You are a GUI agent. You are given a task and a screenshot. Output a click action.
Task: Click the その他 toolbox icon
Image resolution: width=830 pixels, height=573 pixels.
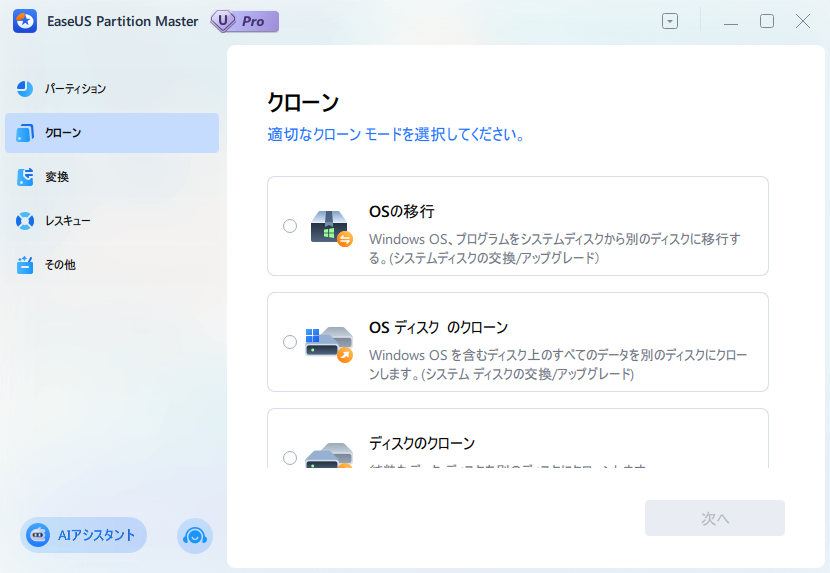[24, 265]
